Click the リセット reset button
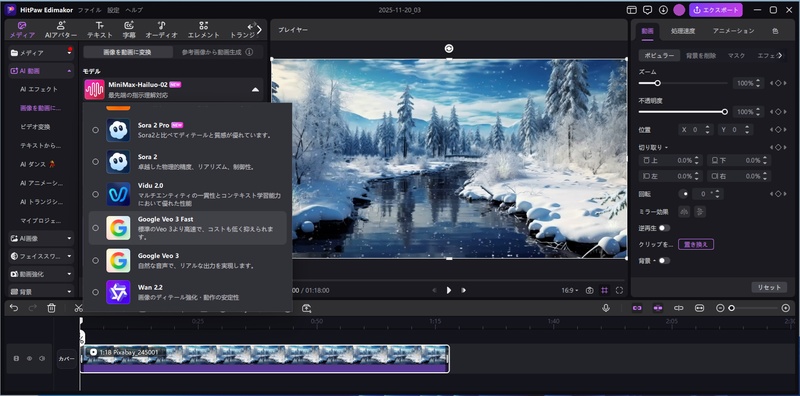The width and height of the screenshot is (800, 396). [x=769, y=287]
